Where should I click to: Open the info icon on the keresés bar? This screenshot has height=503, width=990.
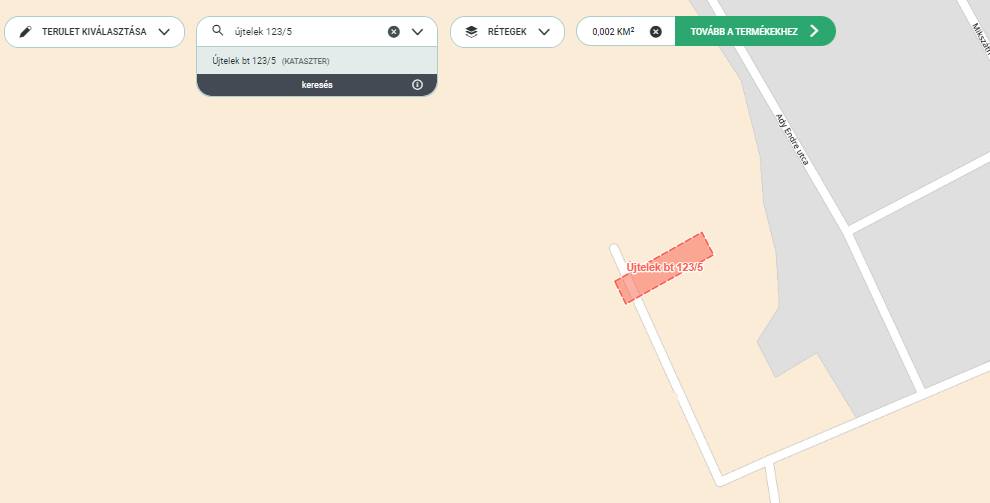click(417, 85)
